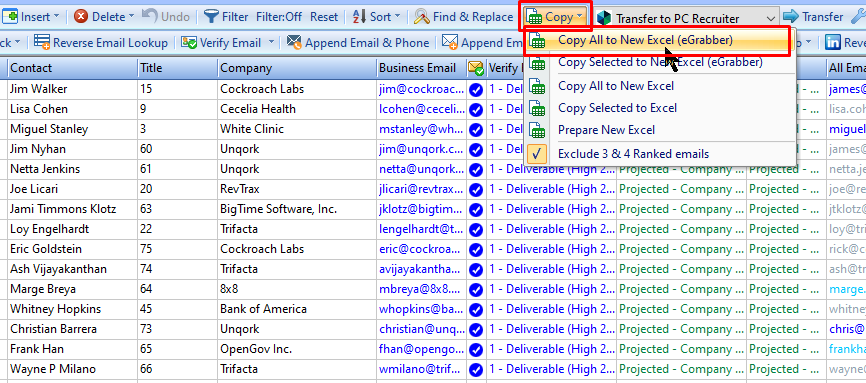Click the red Delete icon button

[x=81, y=17]
